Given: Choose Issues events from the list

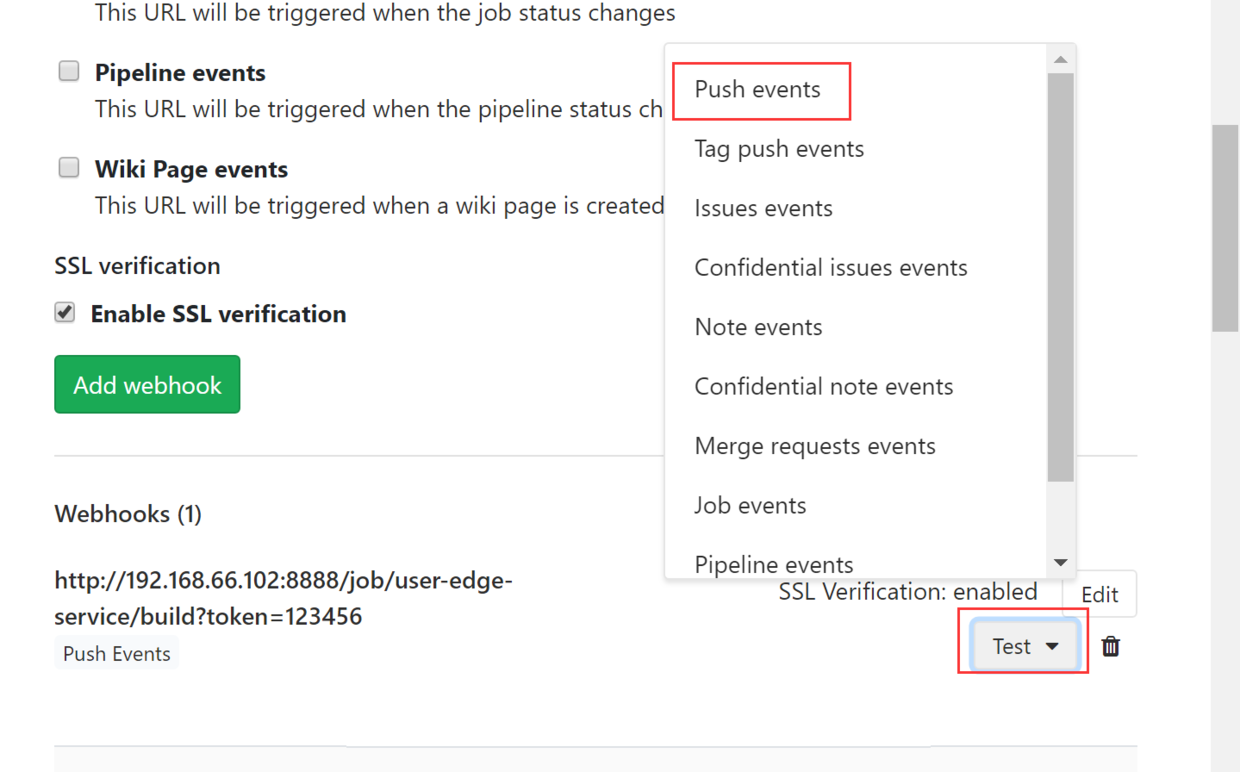Looking at the screenshot, I should (x=763, y=208).
